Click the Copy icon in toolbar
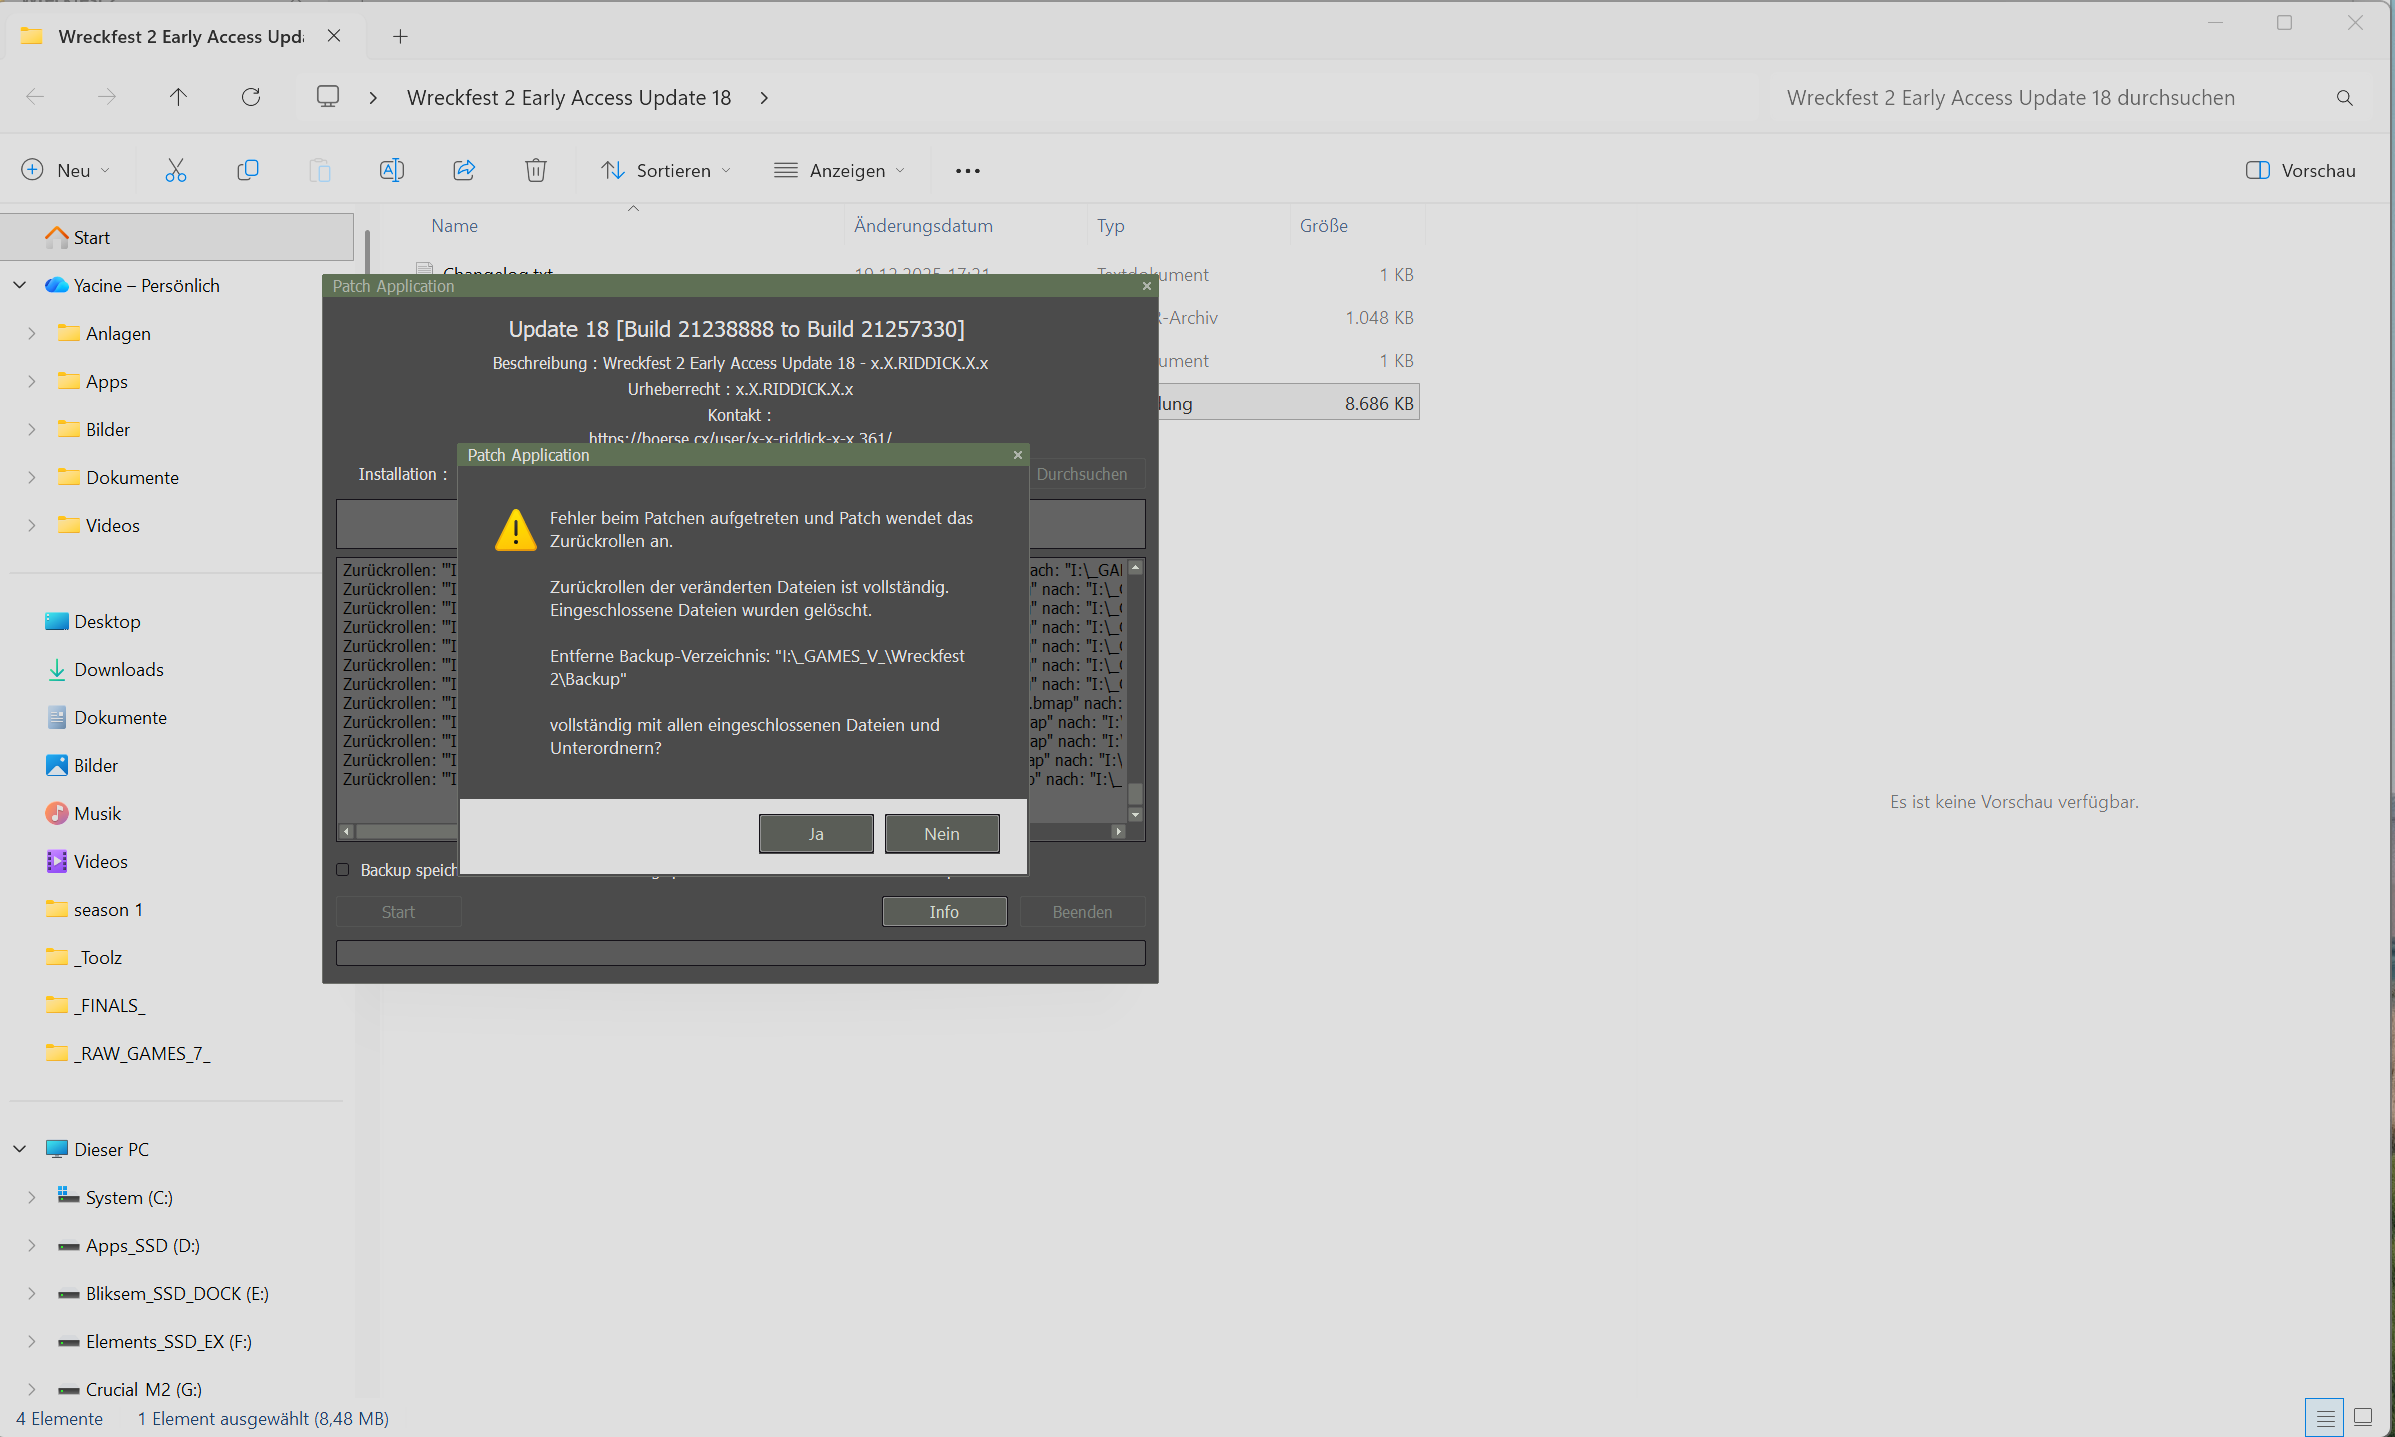This screenshot has height=1437, width=2395. tap(248, 170)
